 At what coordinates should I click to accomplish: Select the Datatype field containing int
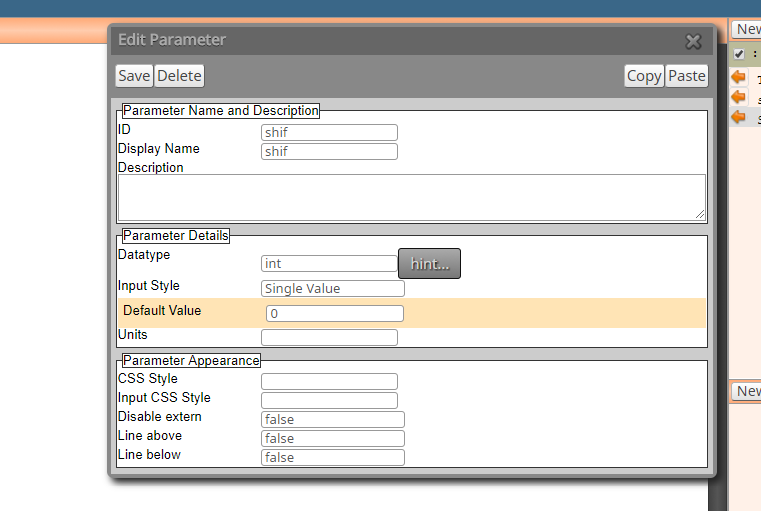[x=329, y=264]
